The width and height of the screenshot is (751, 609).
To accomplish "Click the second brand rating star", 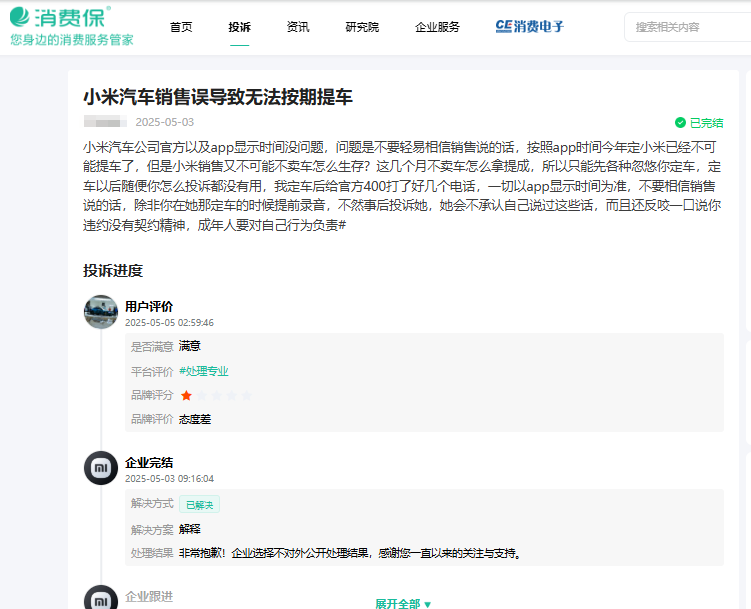I will 202,395.
